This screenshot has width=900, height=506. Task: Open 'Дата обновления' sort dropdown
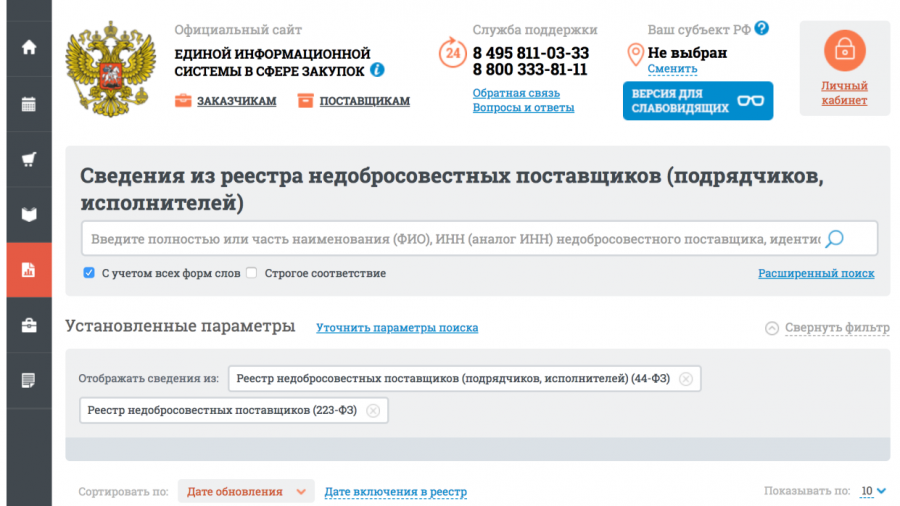tap(246, 492)
